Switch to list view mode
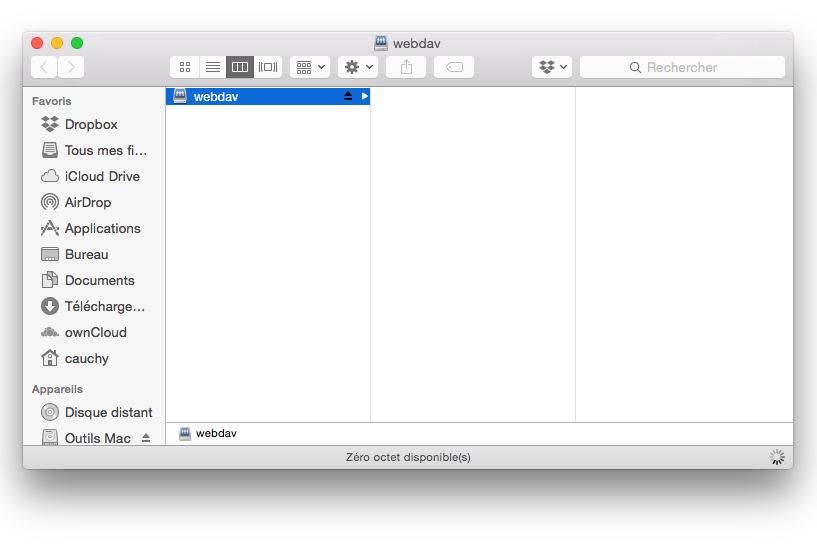817x550 pixels. [x=213, y=67]
